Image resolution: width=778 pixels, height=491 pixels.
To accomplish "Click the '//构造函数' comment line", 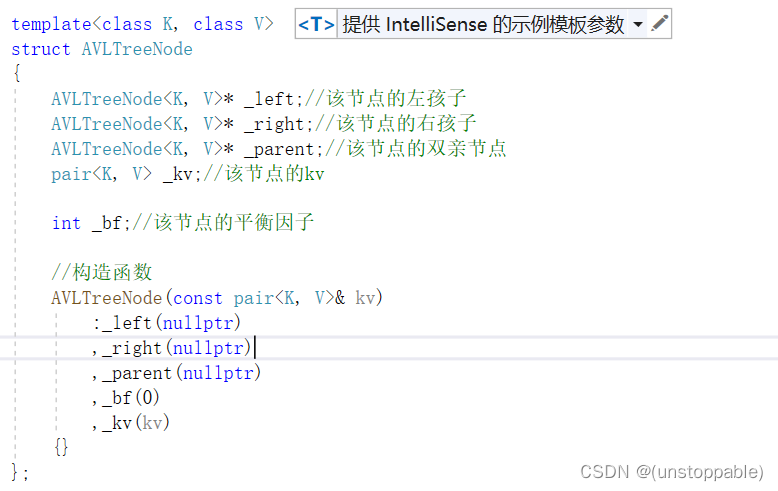I will (x=102, y=273).
